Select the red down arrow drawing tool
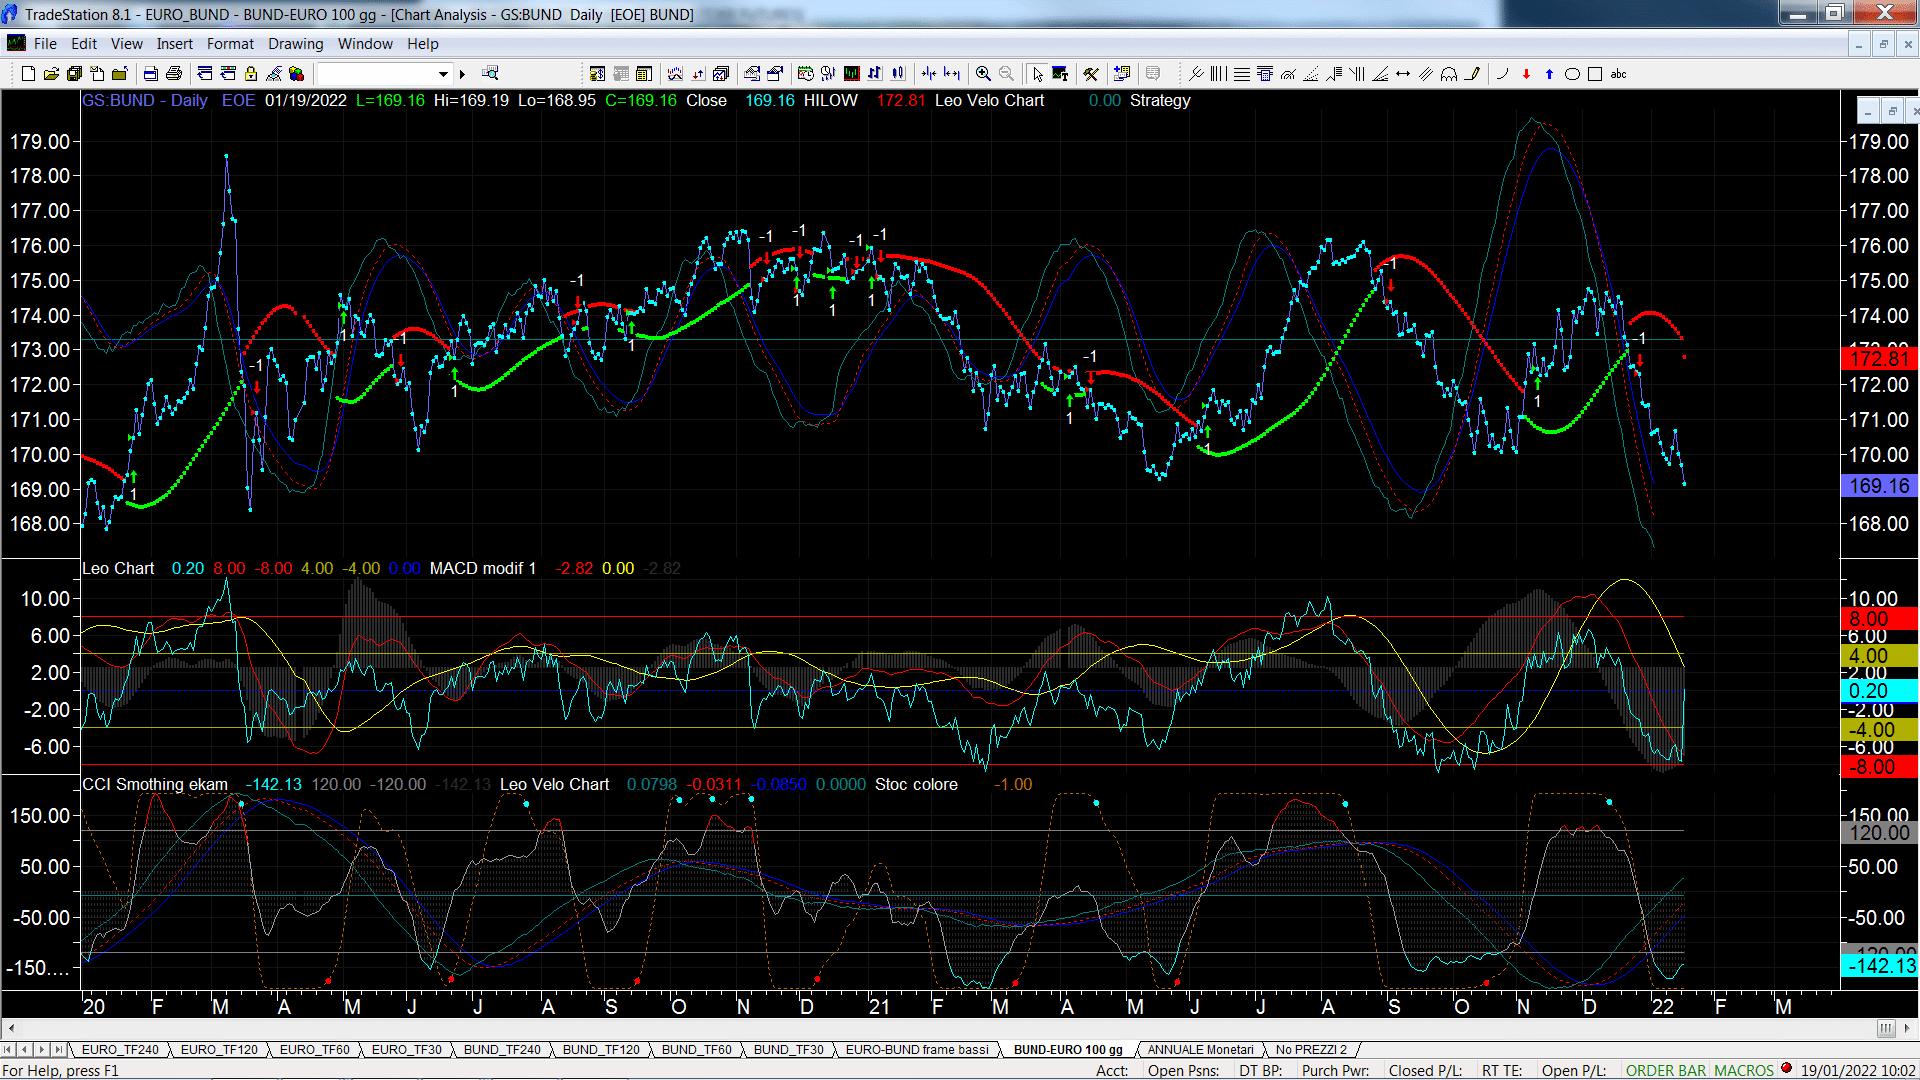Screen dimensions: 1920x1080 (1526, 73)
